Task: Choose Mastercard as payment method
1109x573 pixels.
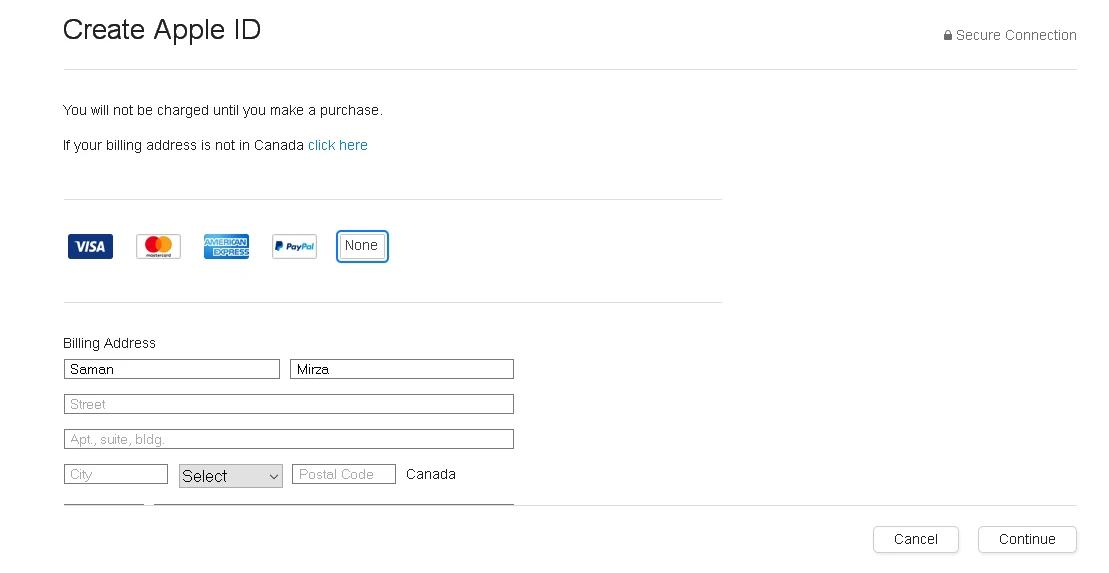Action: pos(158,246)
